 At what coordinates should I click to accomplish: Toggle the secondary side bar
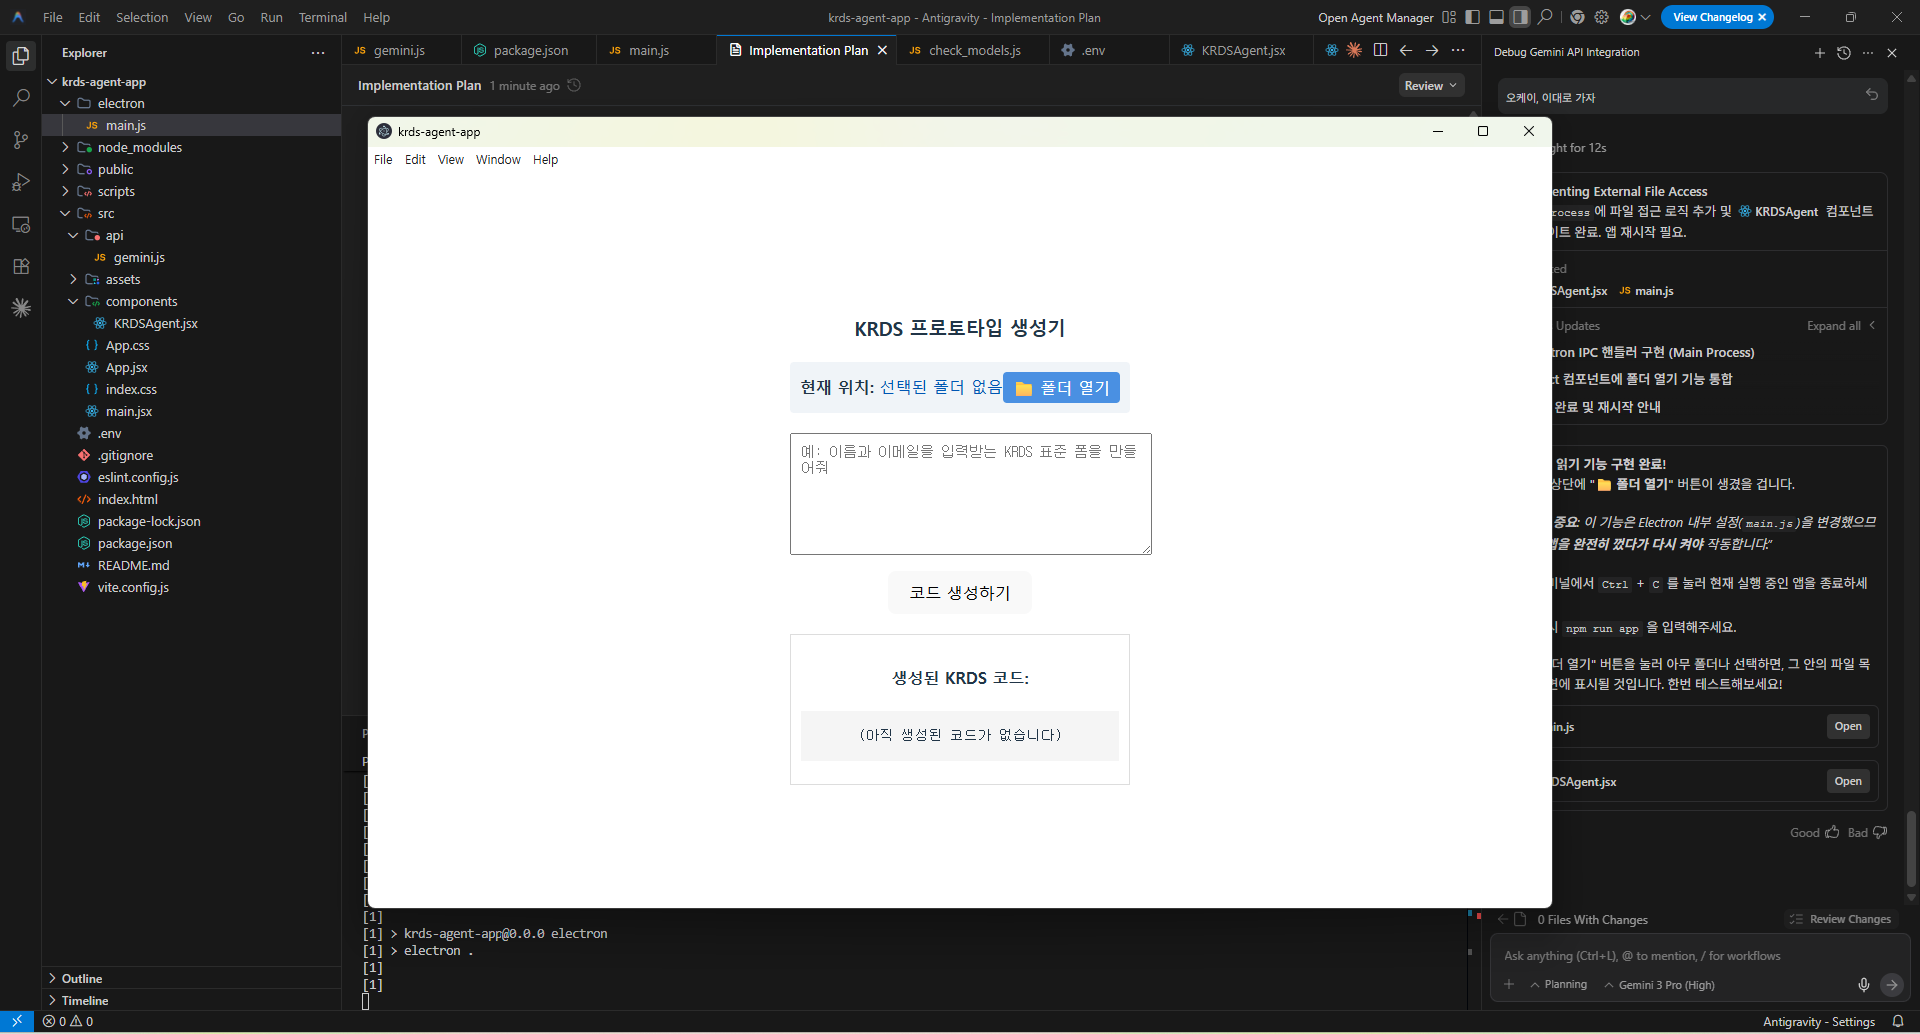pos(1520,17)
